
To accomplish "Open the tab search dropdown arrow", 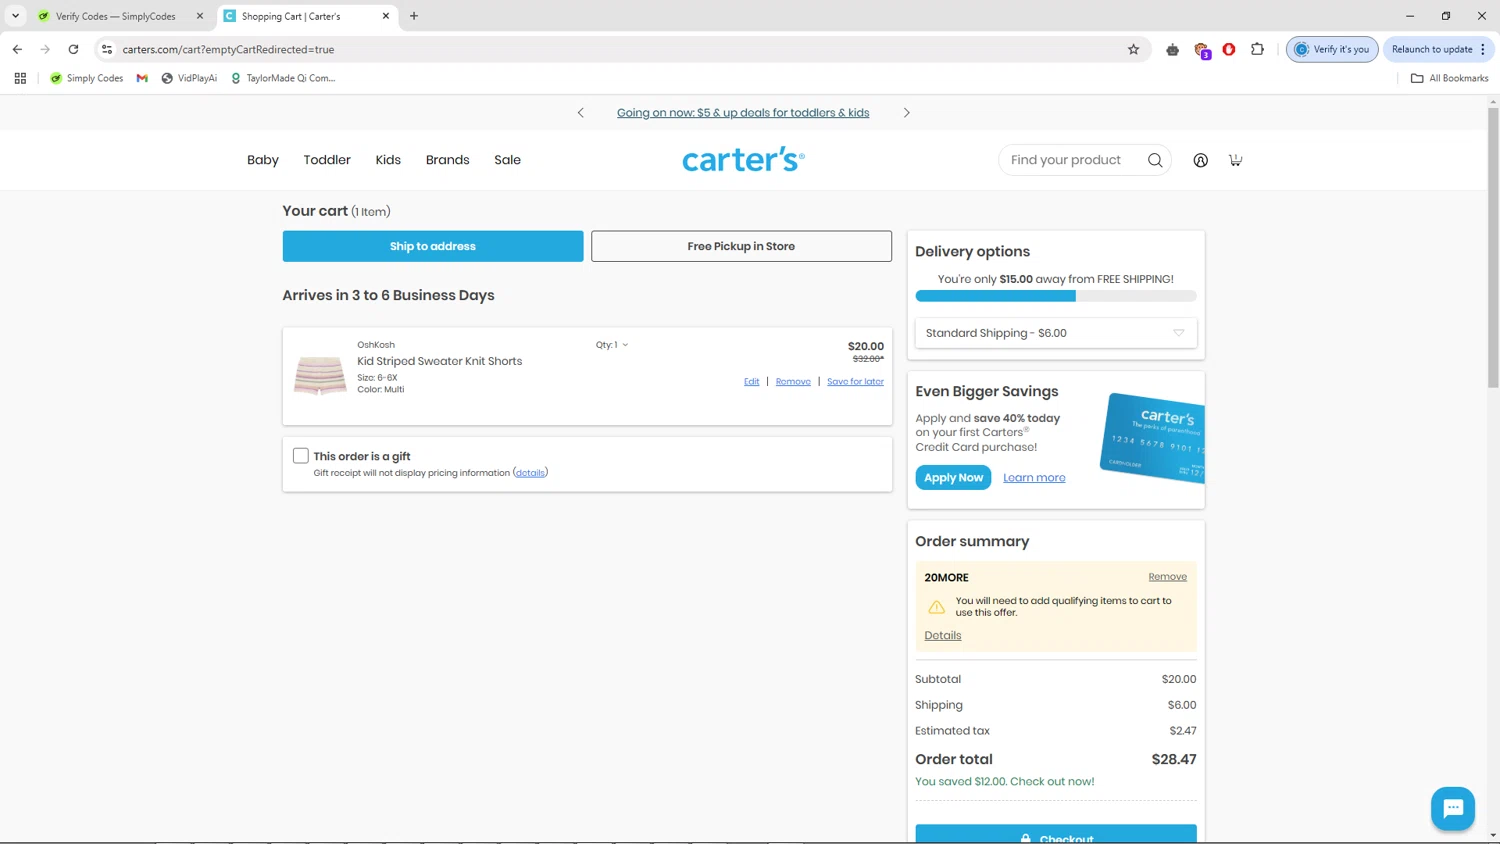I will point(15,16).
